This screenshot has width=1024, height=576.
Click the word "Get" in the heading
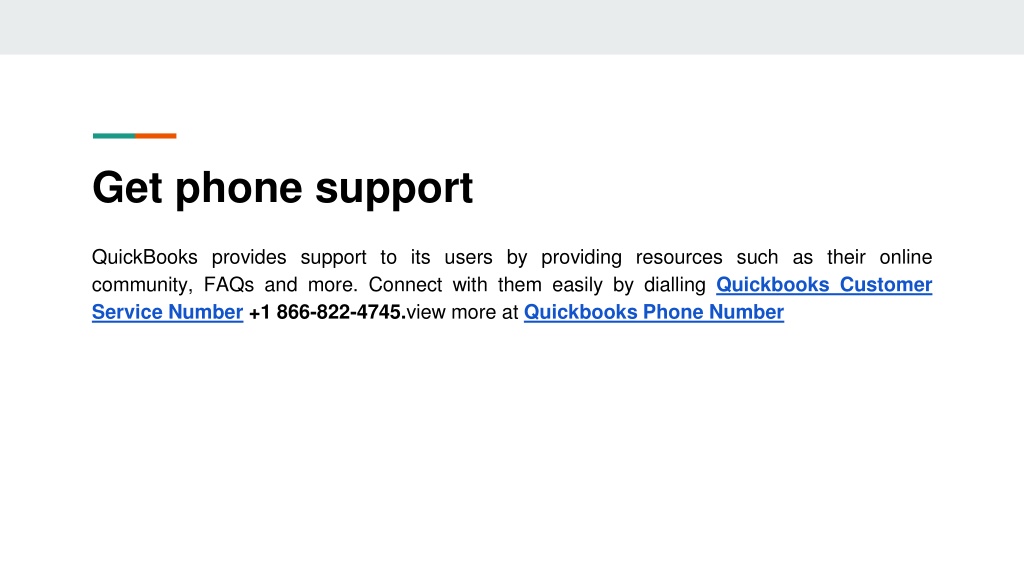(x=127, y=188)
